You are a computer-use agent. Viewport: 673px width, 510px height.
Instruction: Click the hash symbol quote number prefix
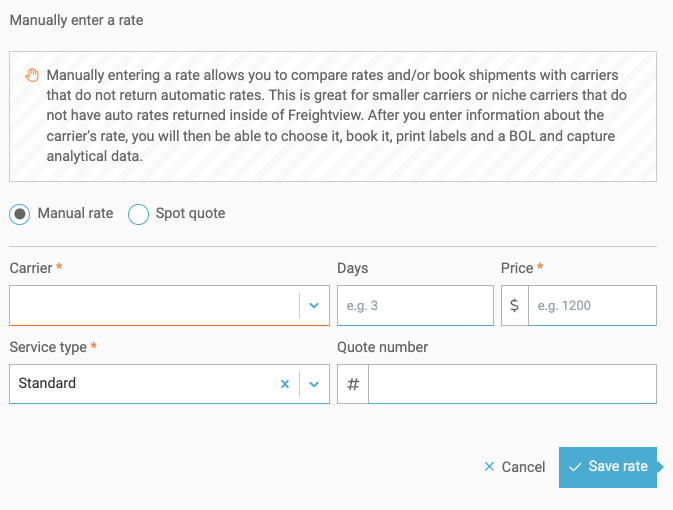[352, 383]
